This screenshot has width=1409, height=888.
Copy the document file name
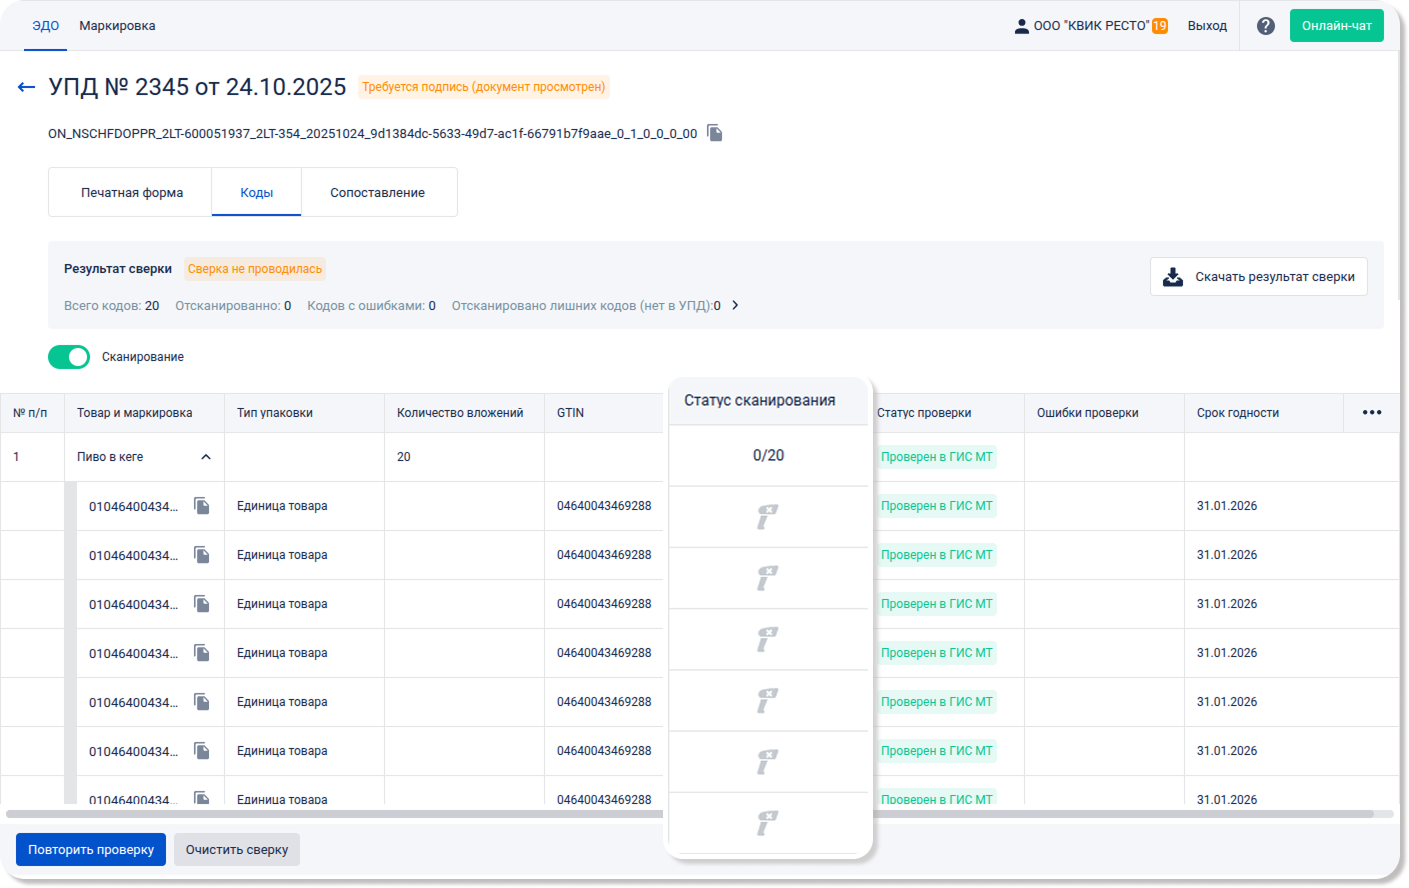[x=715, y=133]
